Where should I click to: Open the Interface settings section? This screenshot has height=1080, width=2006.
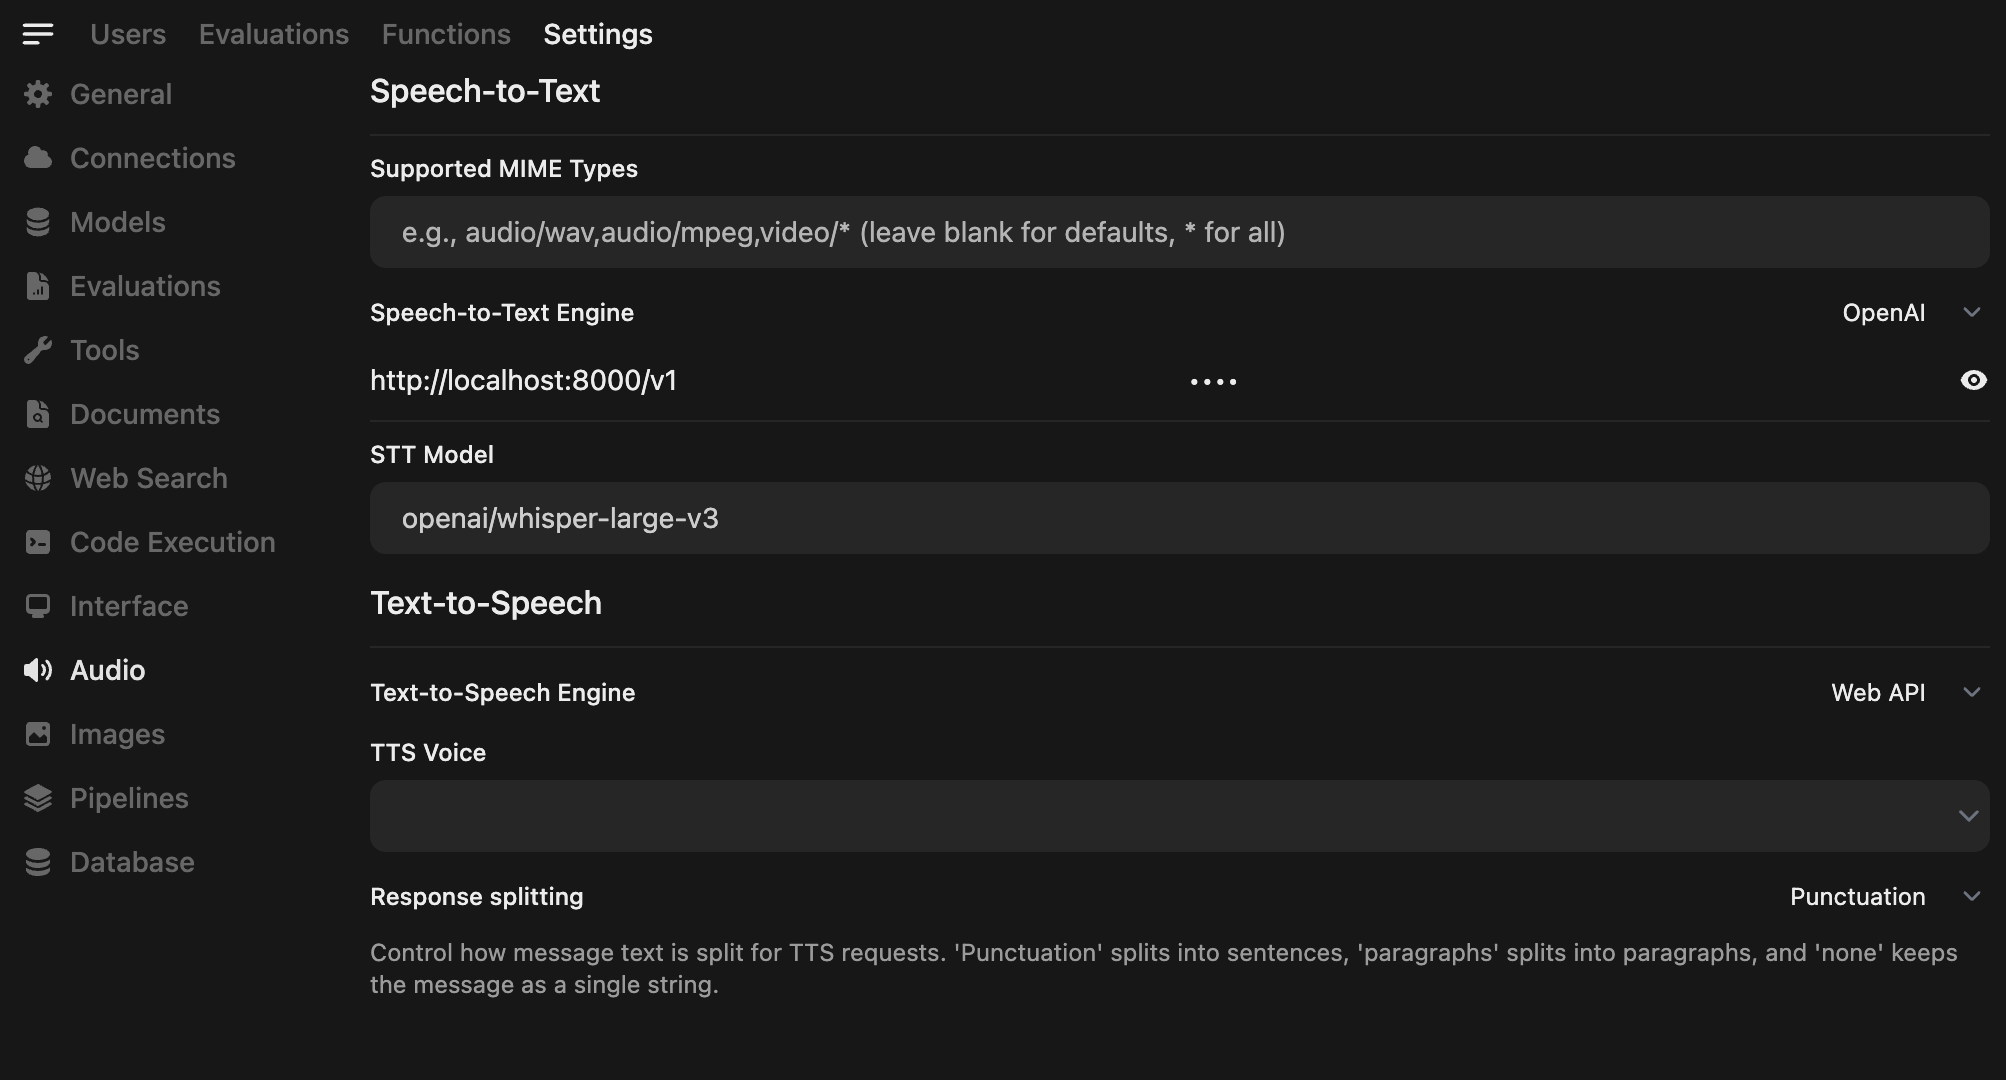click(x=129, y=606)
